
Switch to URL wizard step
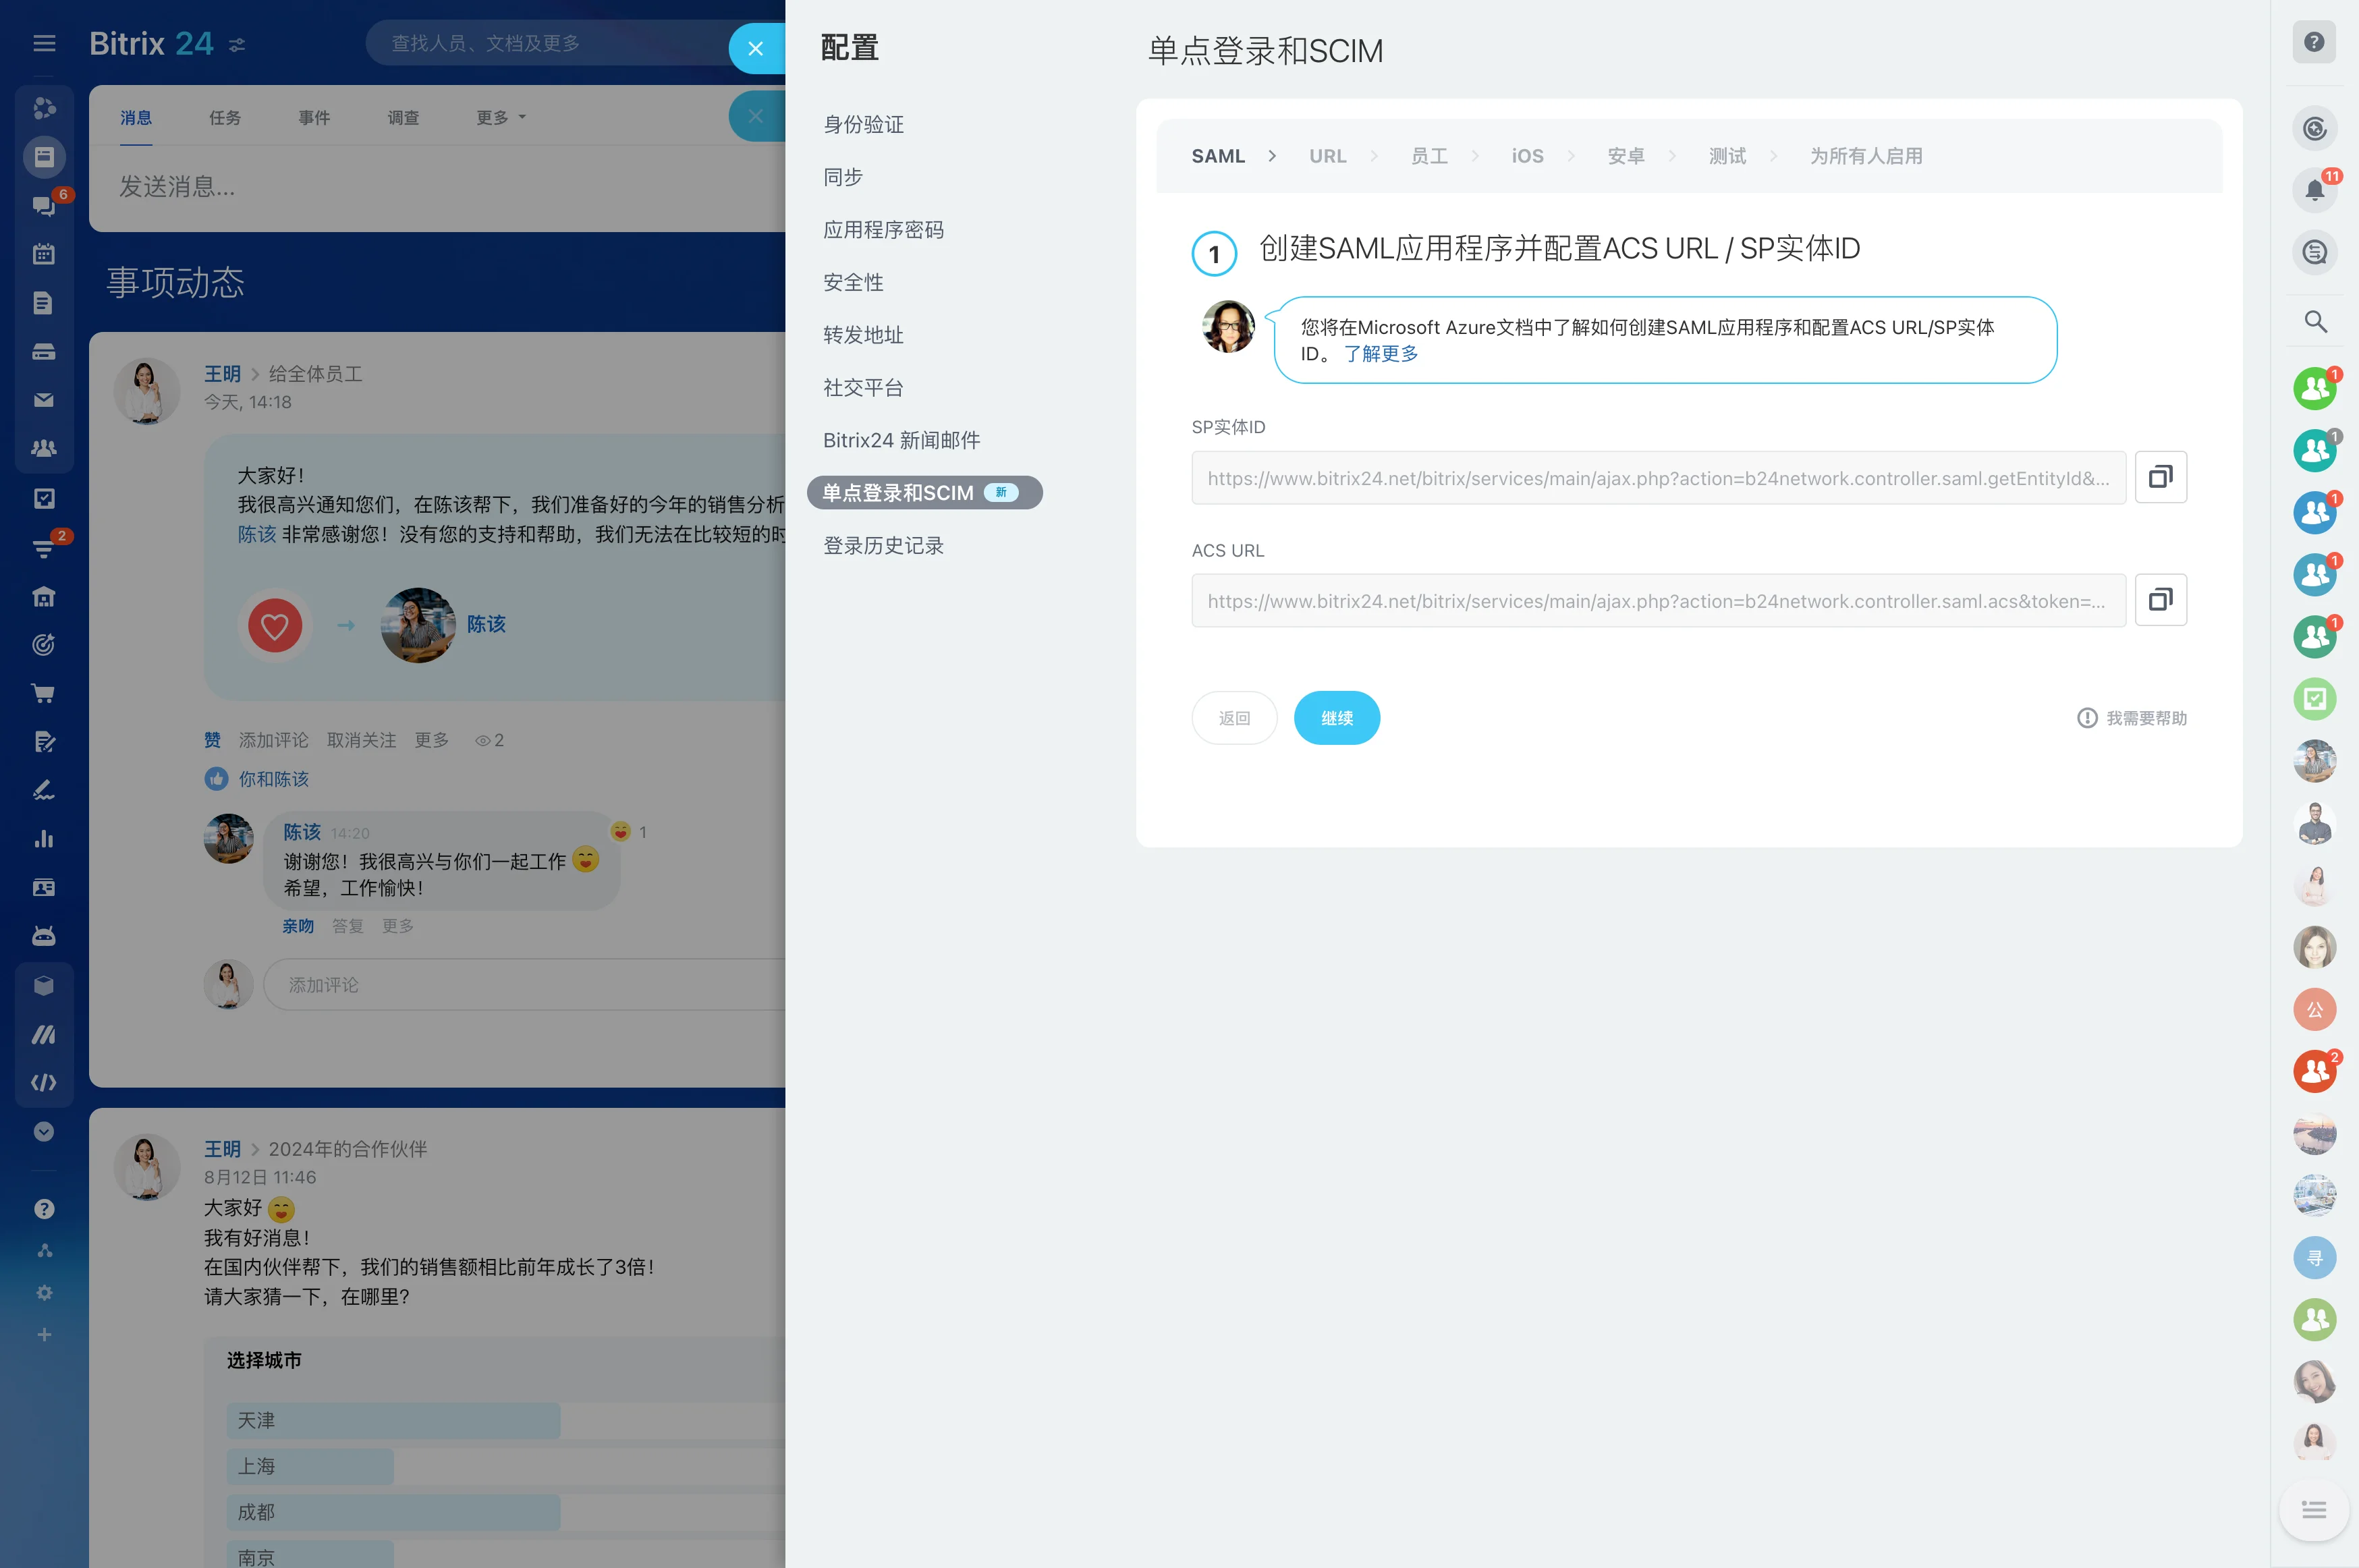click(x=1327, y=156)
